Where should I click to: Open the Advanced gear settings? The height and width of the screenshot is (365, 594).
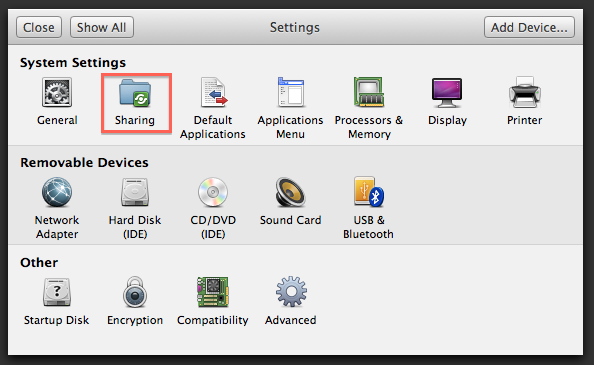click(291, 292)
